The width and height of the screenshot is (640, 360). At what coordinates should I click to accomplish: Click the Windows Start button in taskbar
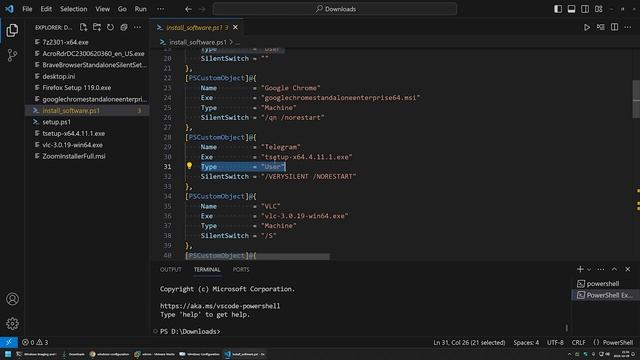[x=8, y=354]
